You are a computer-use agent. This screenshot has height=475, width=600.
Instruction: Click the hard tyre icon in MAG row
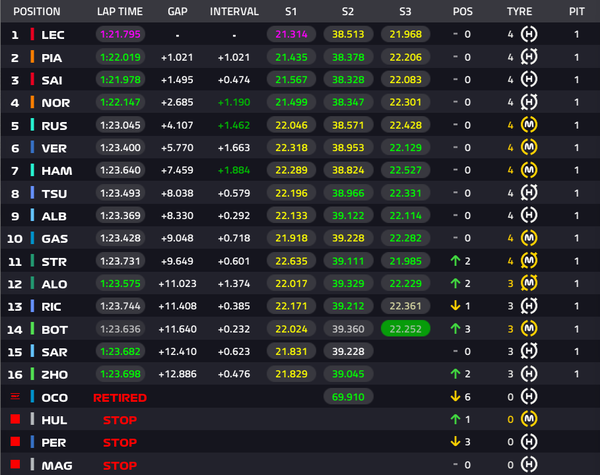tap(529, 465)
